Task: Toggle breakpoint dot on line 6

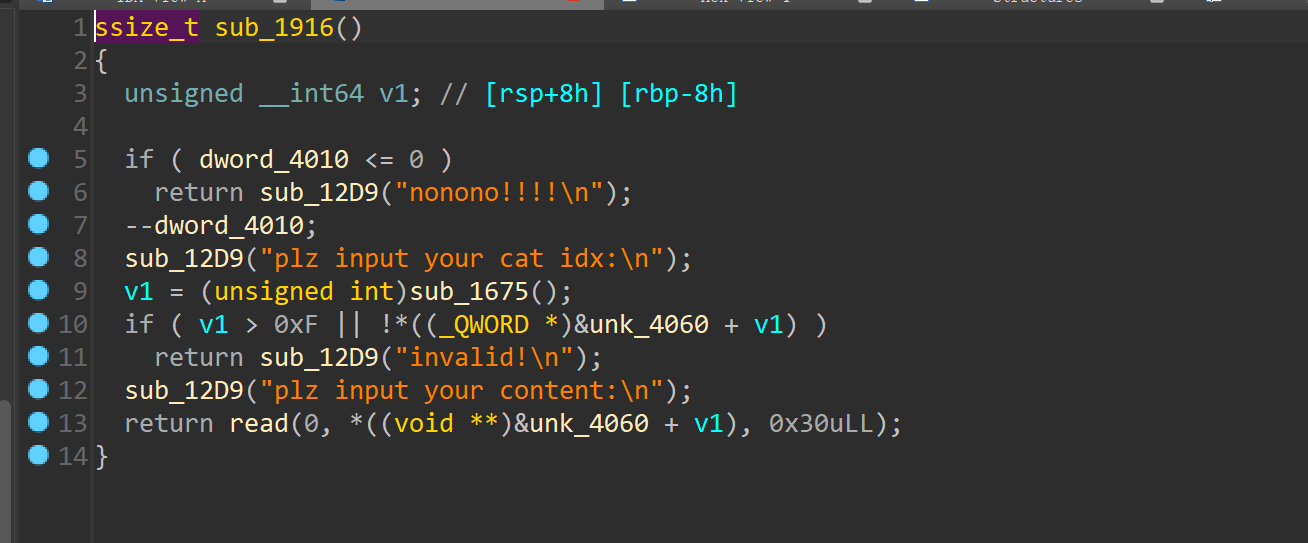Action: tap(39, 191)
